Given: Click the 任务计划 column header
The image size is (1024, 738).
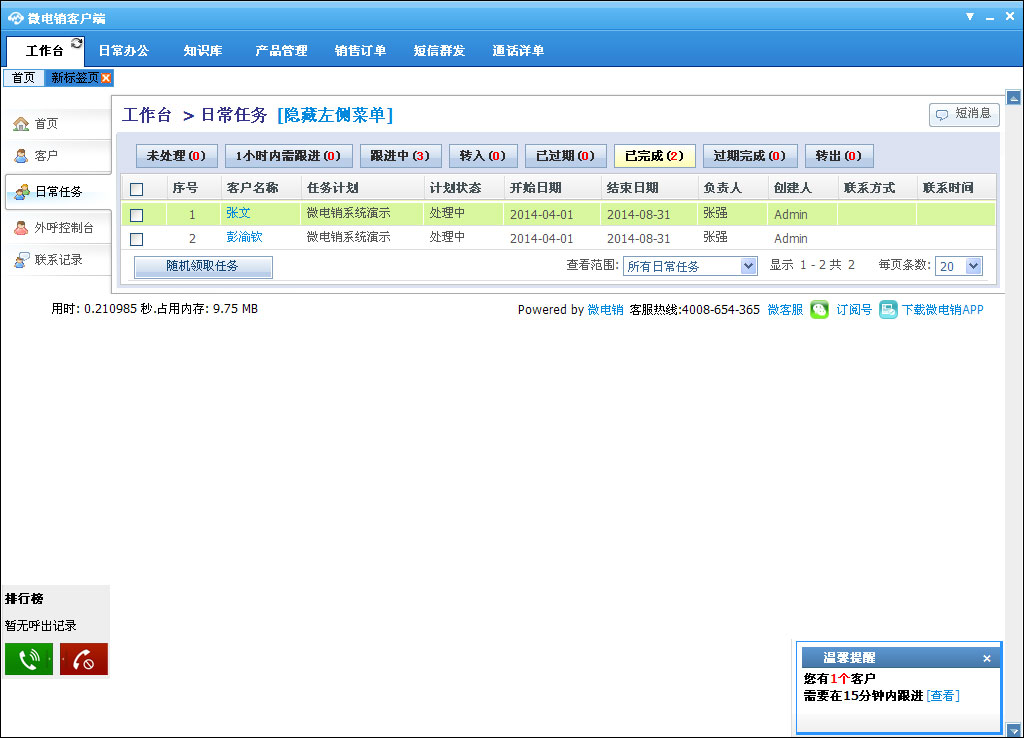Looking at the screenshot, I should [x=332, y=188].
